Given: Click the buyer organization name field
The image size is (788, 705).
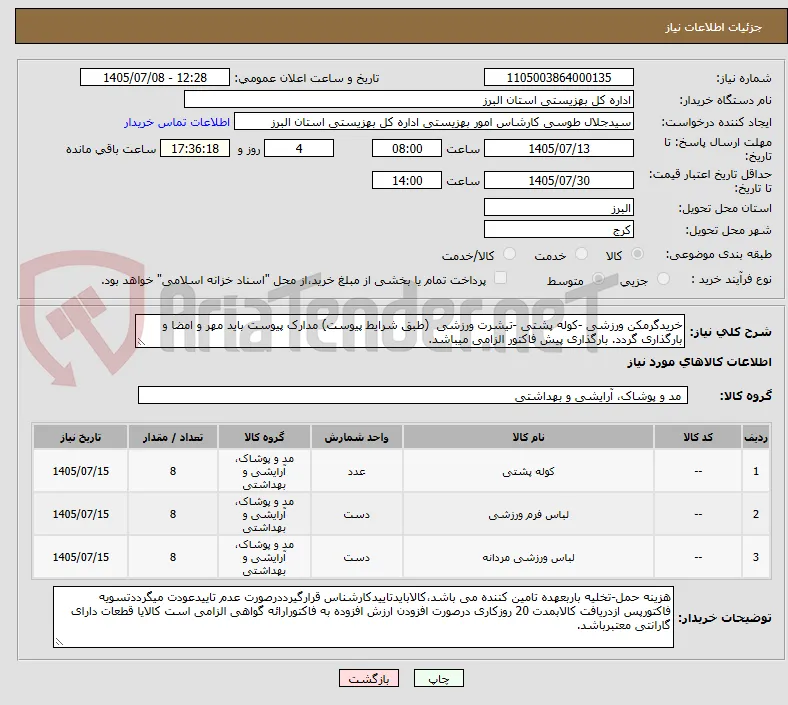Looking at the screenshot, I should (409, 100).
